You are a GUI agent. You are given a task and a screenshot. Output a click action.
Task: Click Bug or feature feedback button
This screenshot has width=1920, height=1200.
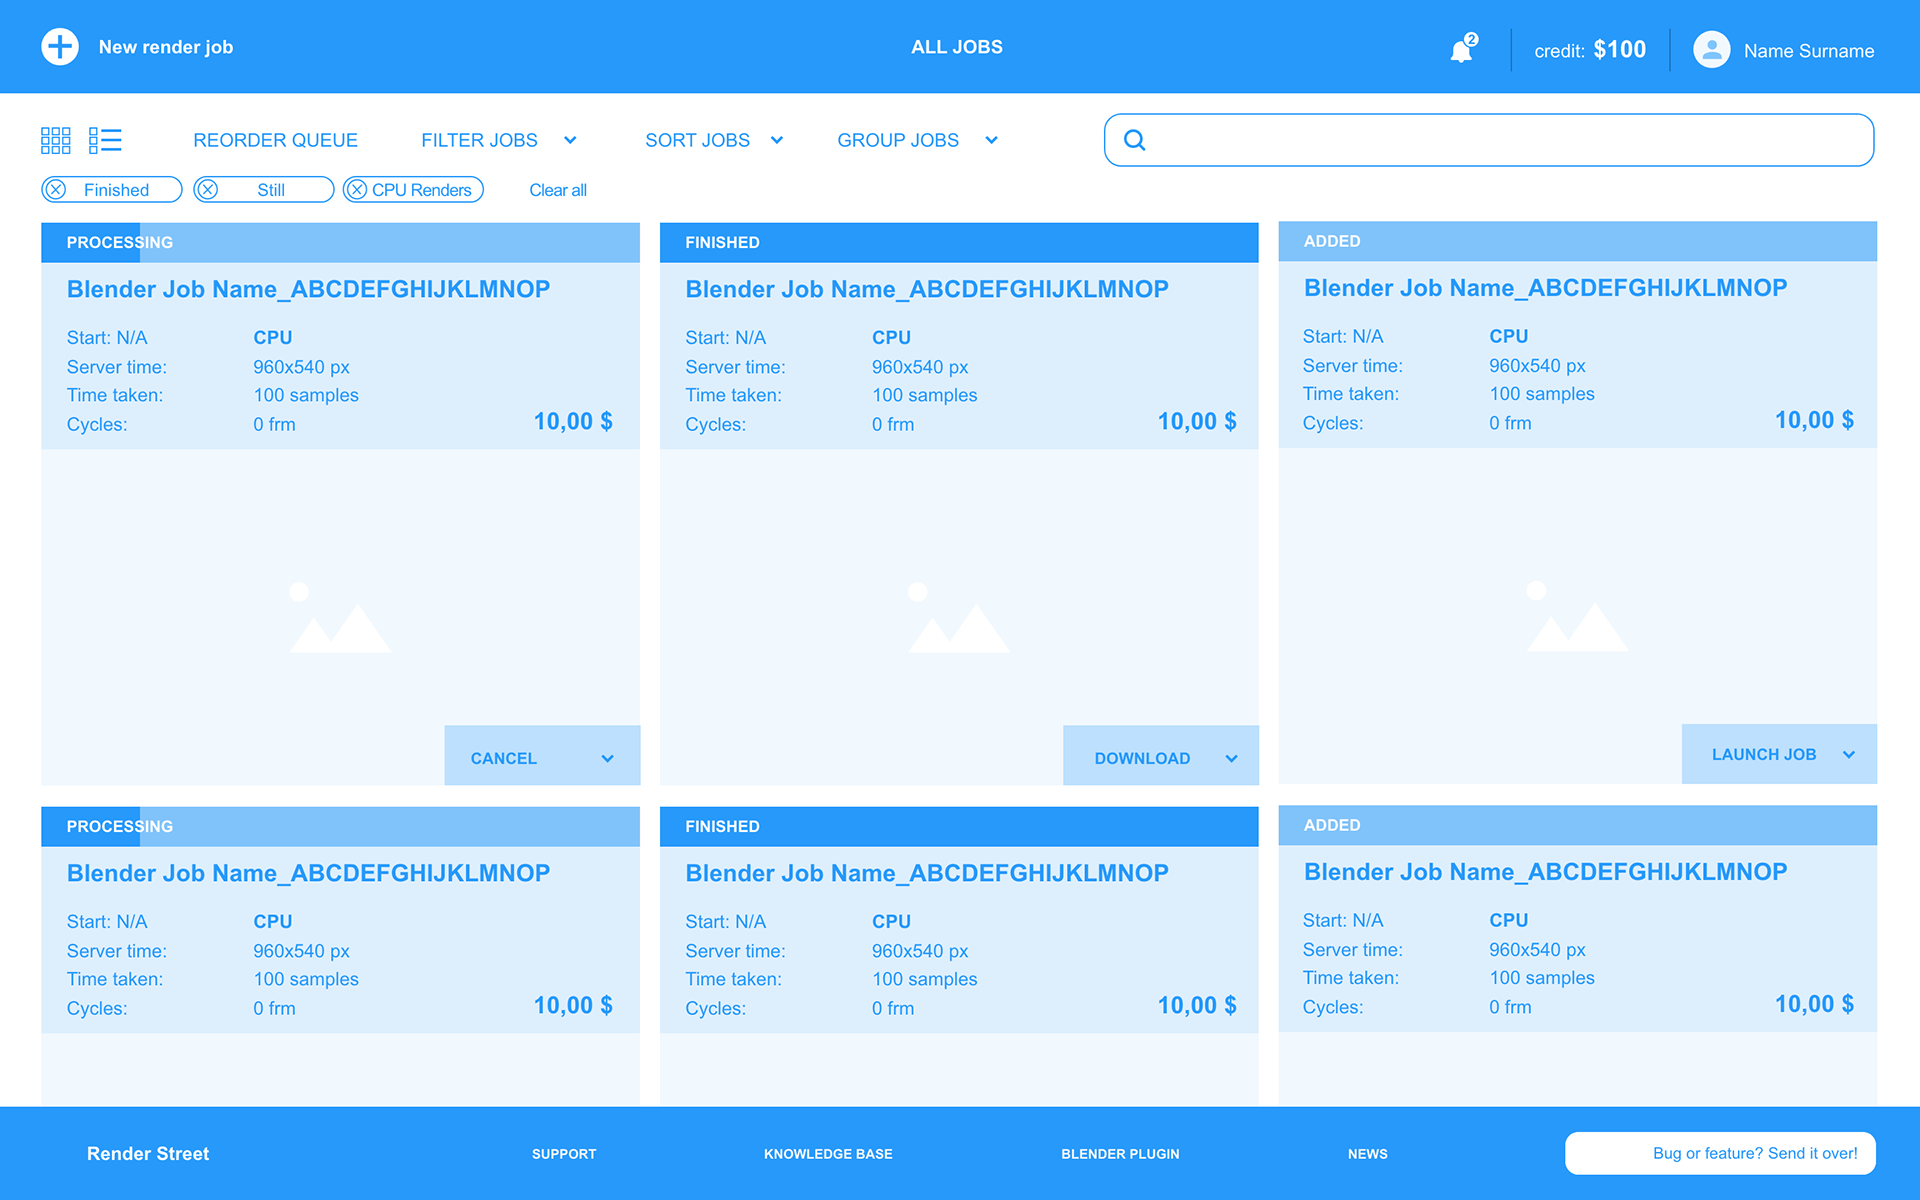(x=1720, y=1153)
